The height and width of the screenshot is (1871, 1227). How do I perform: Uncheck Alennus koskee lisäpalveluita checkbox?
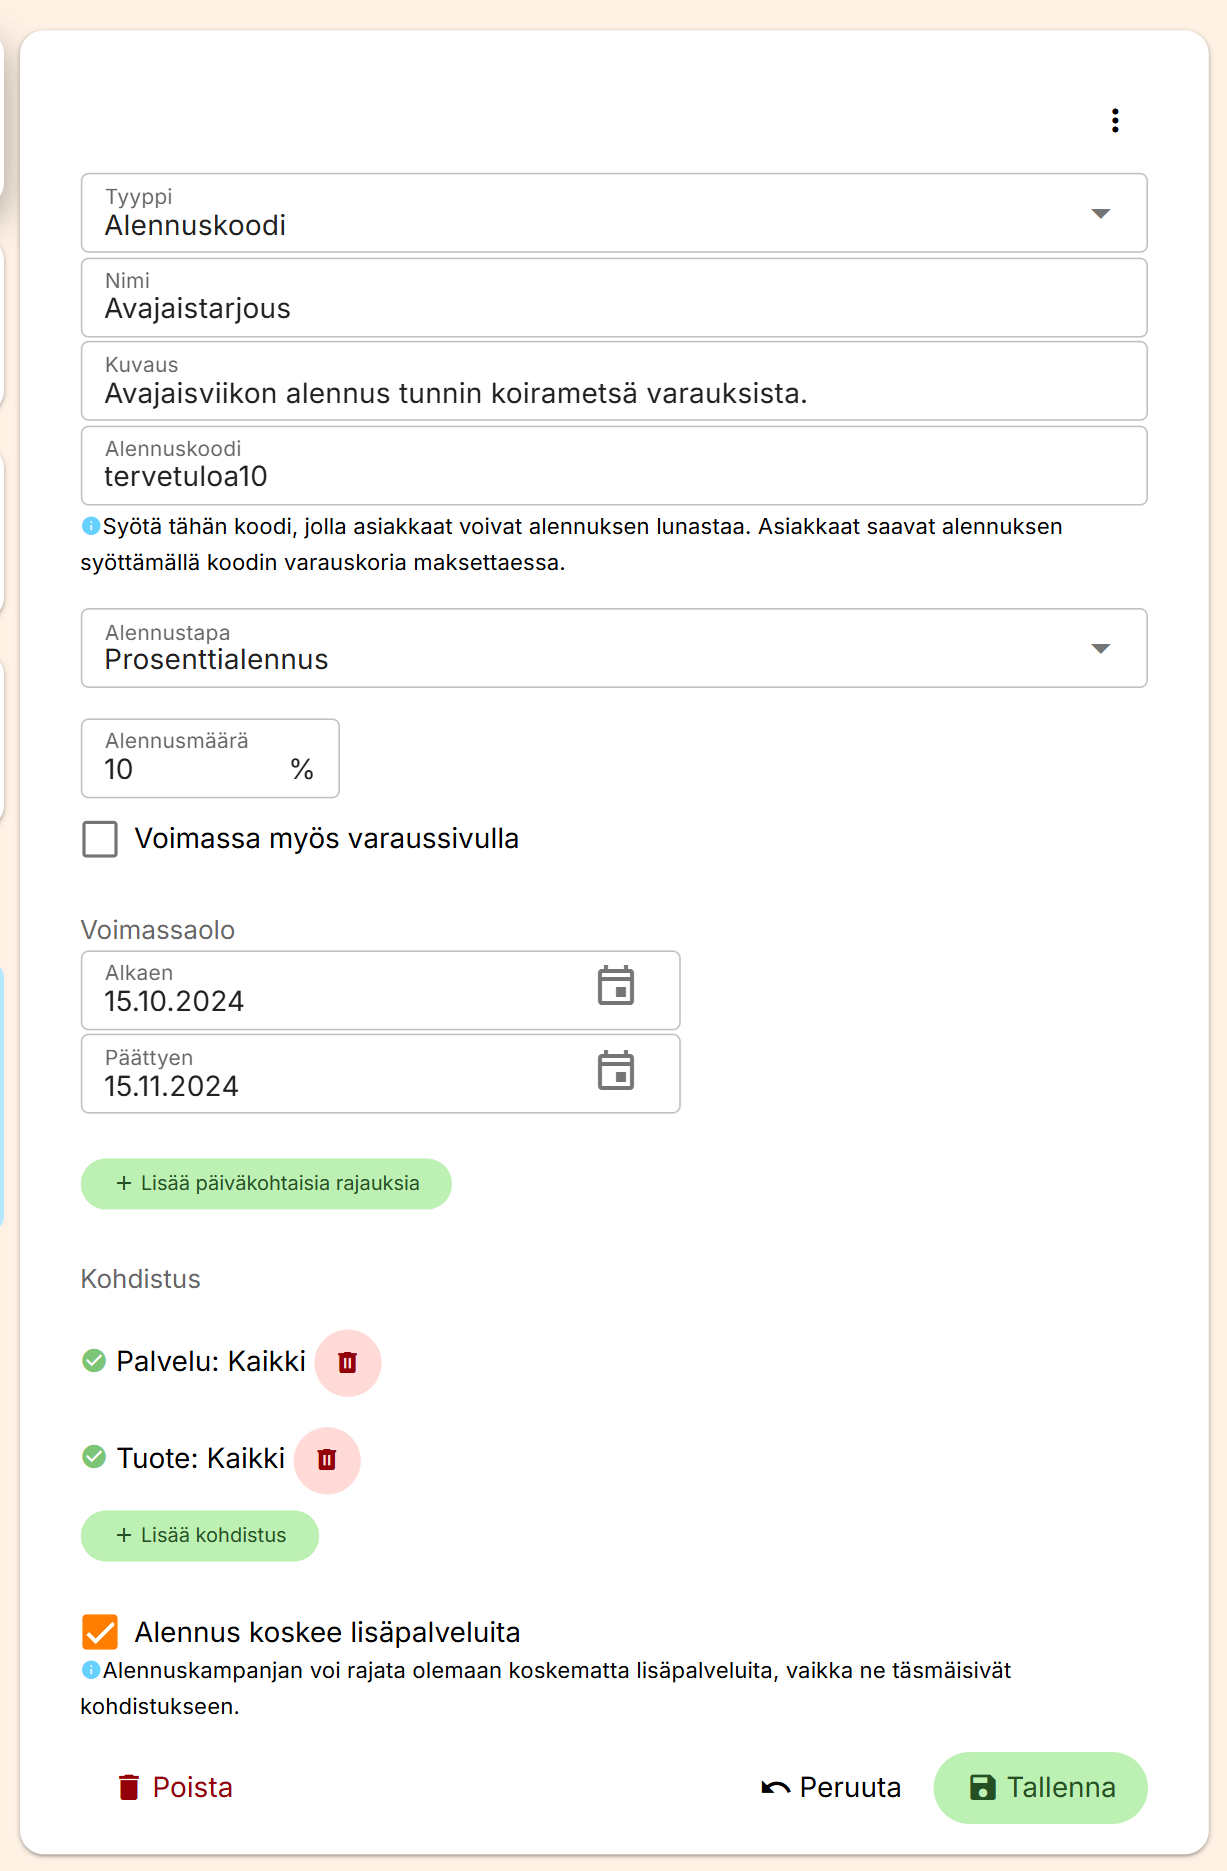[x=100, y=1632]
